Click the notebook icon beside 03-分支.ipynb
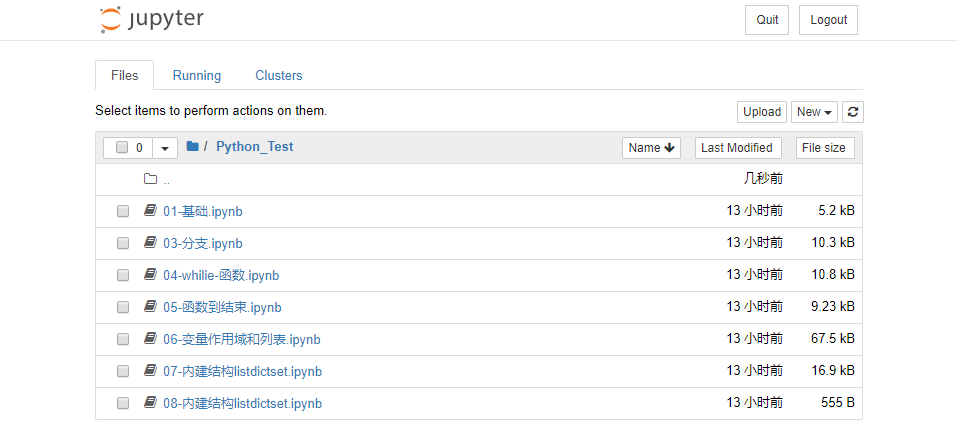The width and height of the screenshot is (958, 439). (x=150, y=243)
